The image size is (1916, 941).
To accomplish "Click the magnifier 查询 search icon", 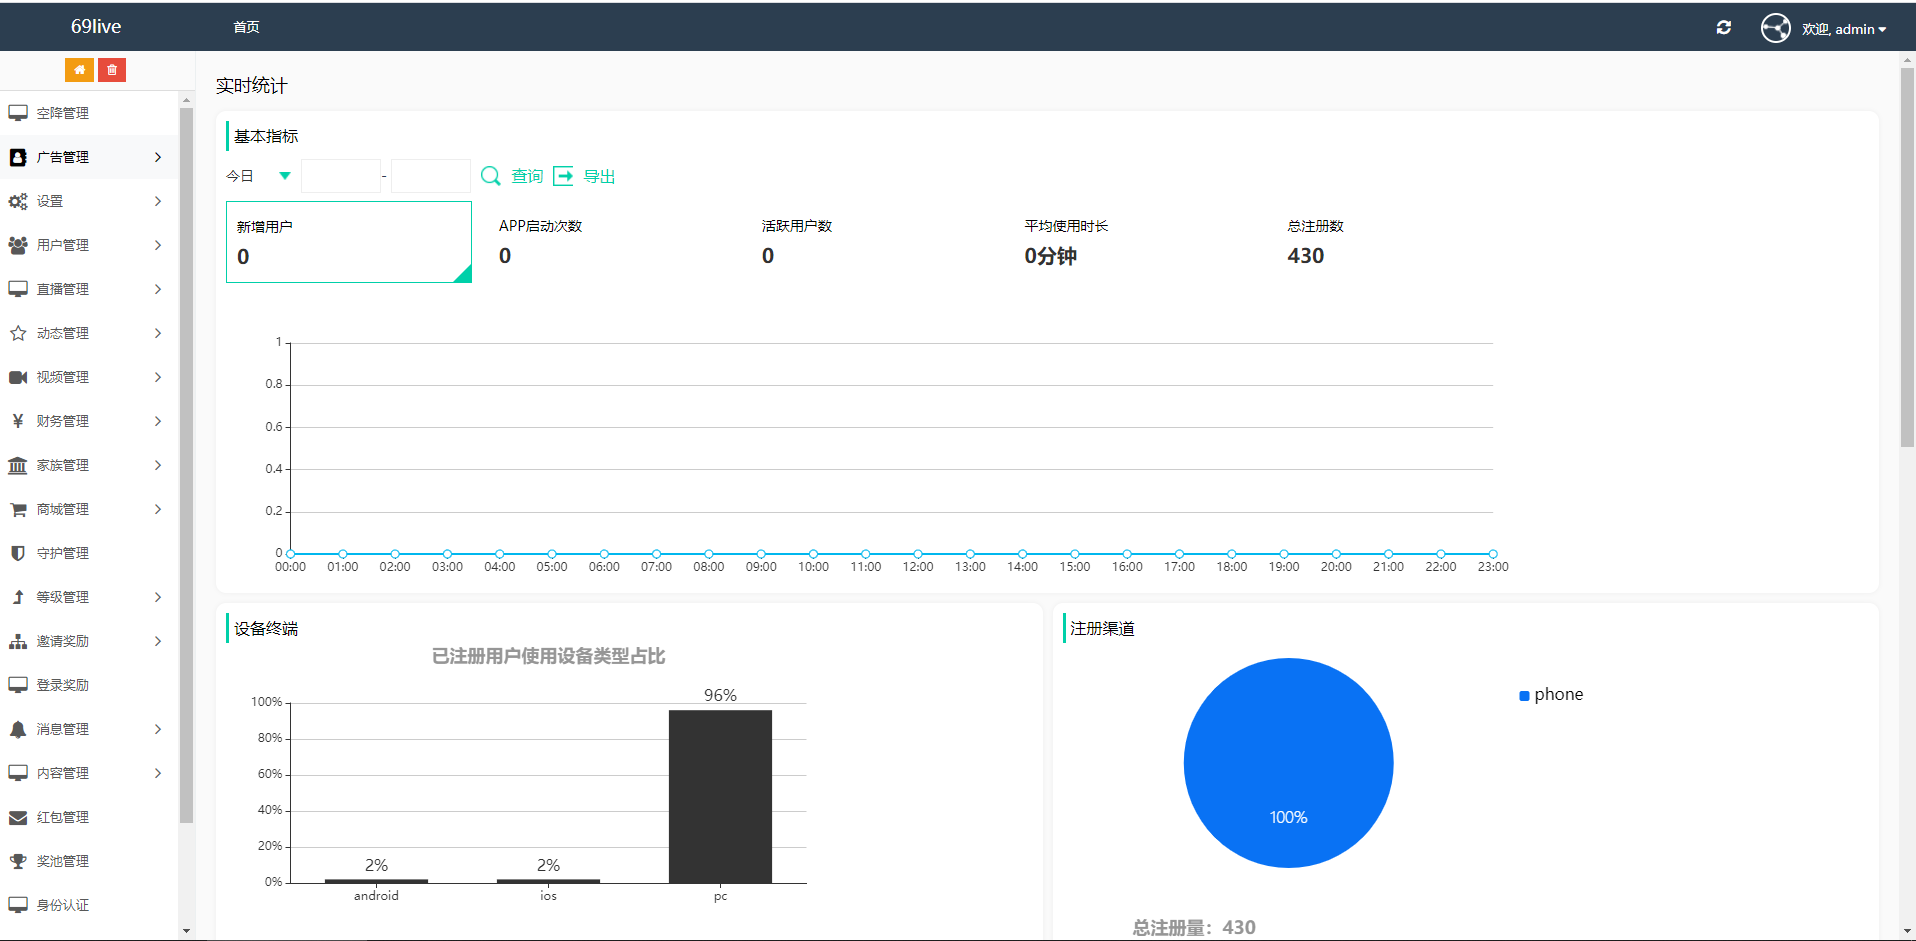I will click(490, 176).
